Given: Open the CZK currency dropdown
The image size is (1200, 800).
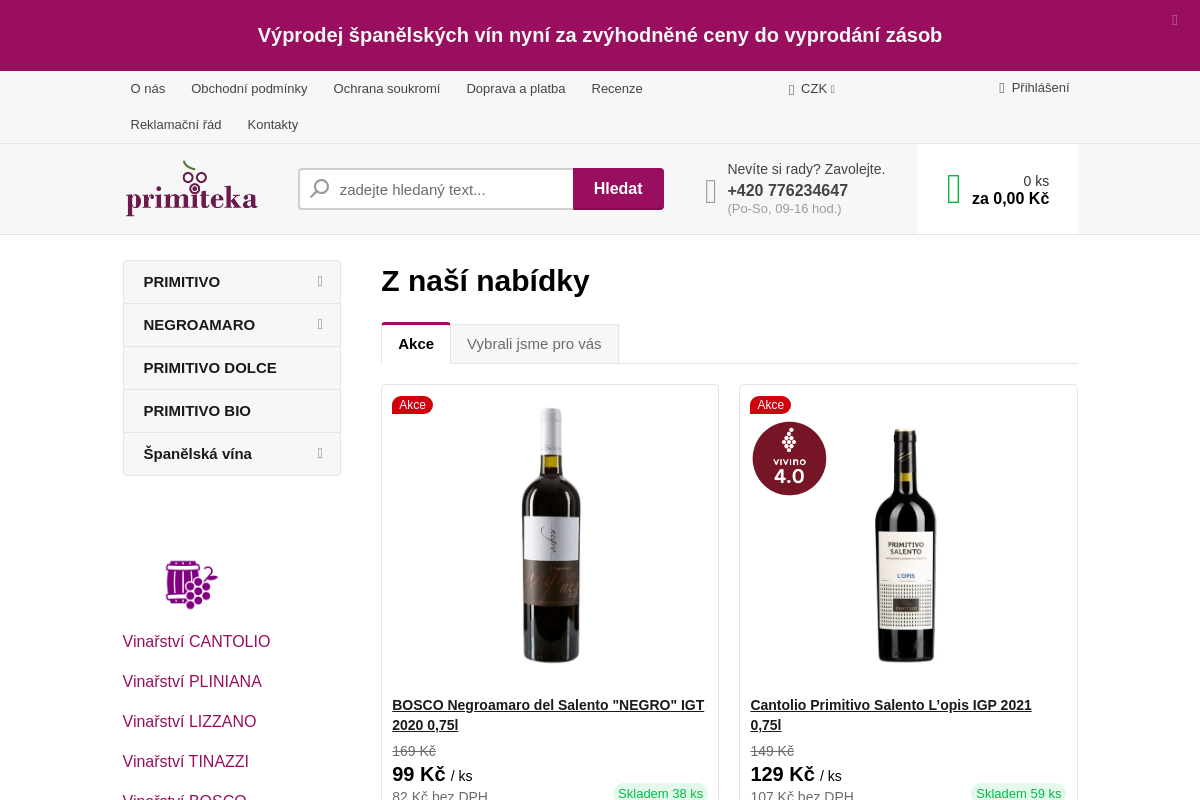Looking at the screenshot, I should click(x=812, y=89).
